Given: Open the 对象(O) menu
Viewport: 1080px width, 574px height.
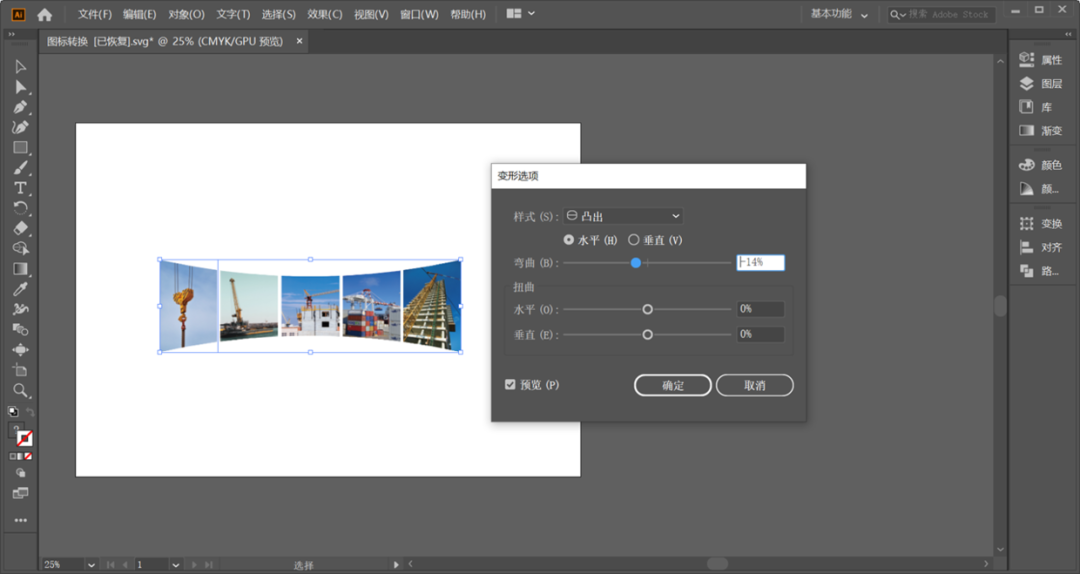Looking at the screenshot, I should (x=187, y=14).
